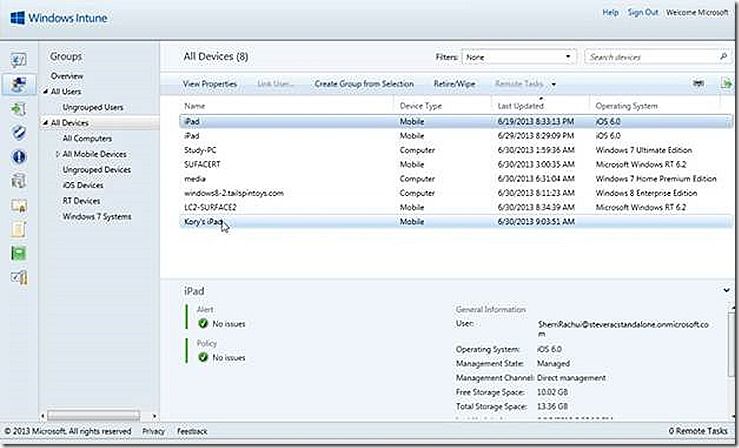Open the Endpoint Protection shield icon
The image size is (739, 448).
click(19, 133)
